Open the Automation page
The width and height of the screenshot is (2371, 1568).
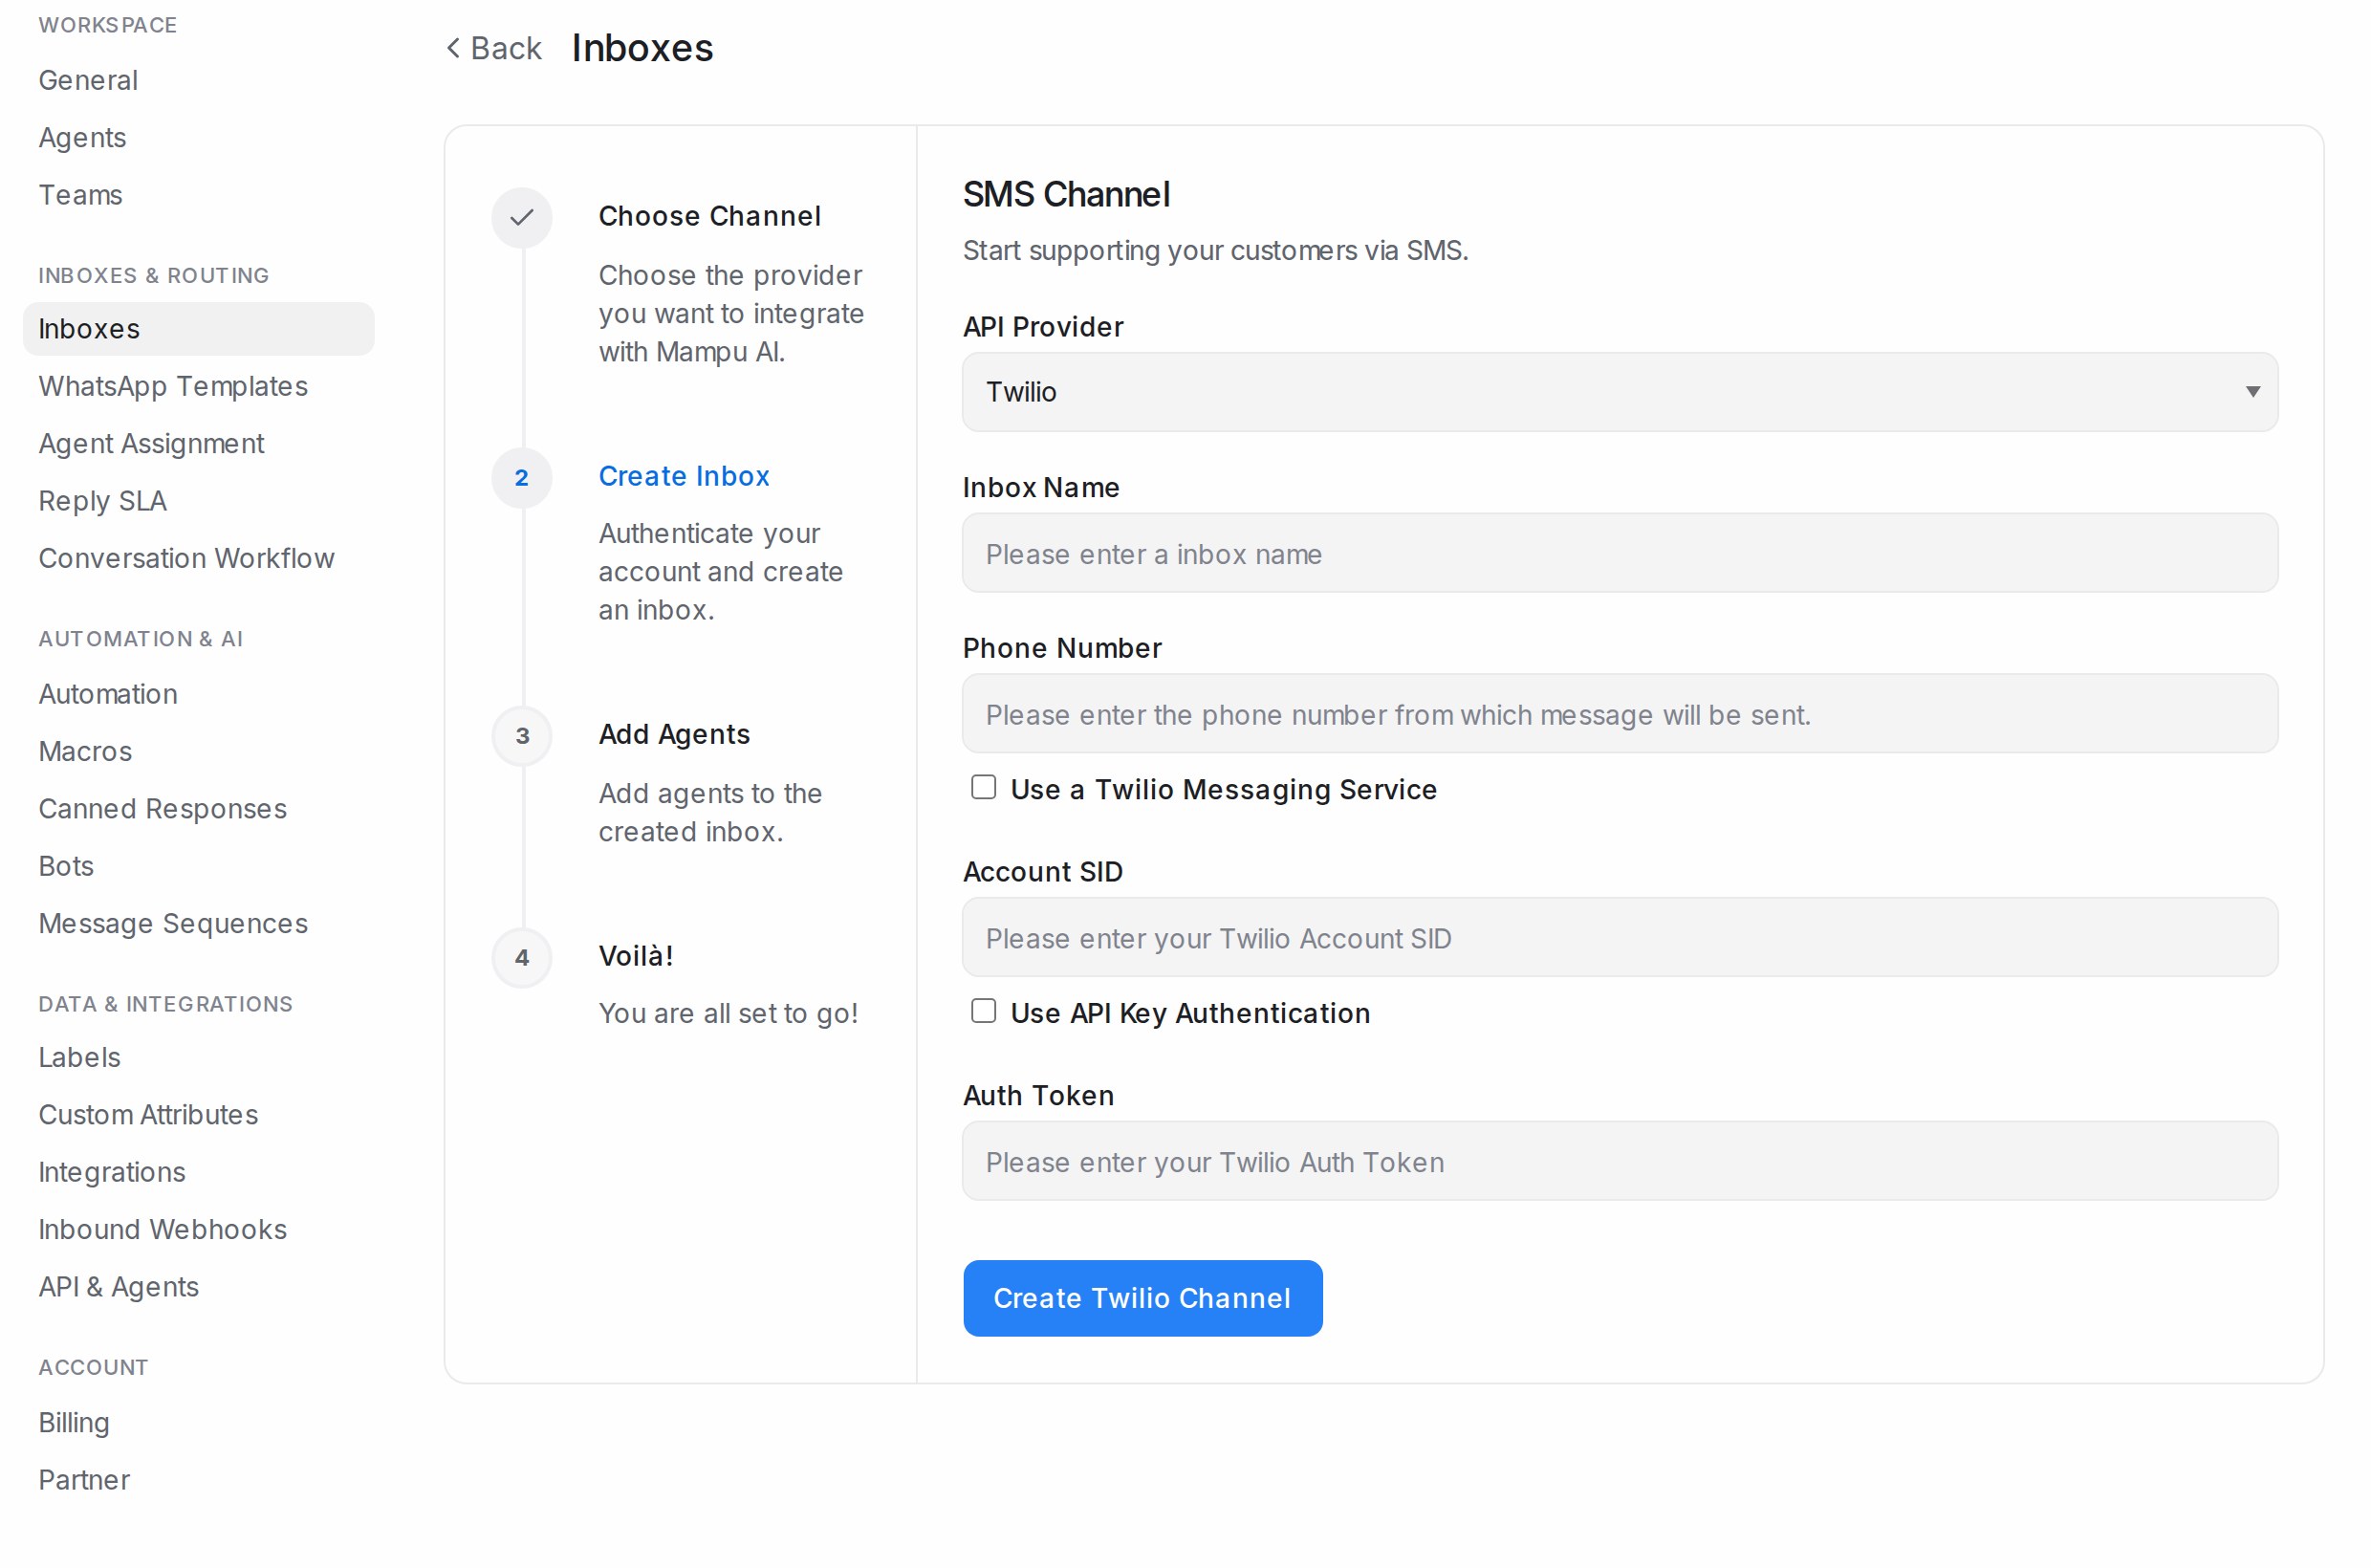108,694
